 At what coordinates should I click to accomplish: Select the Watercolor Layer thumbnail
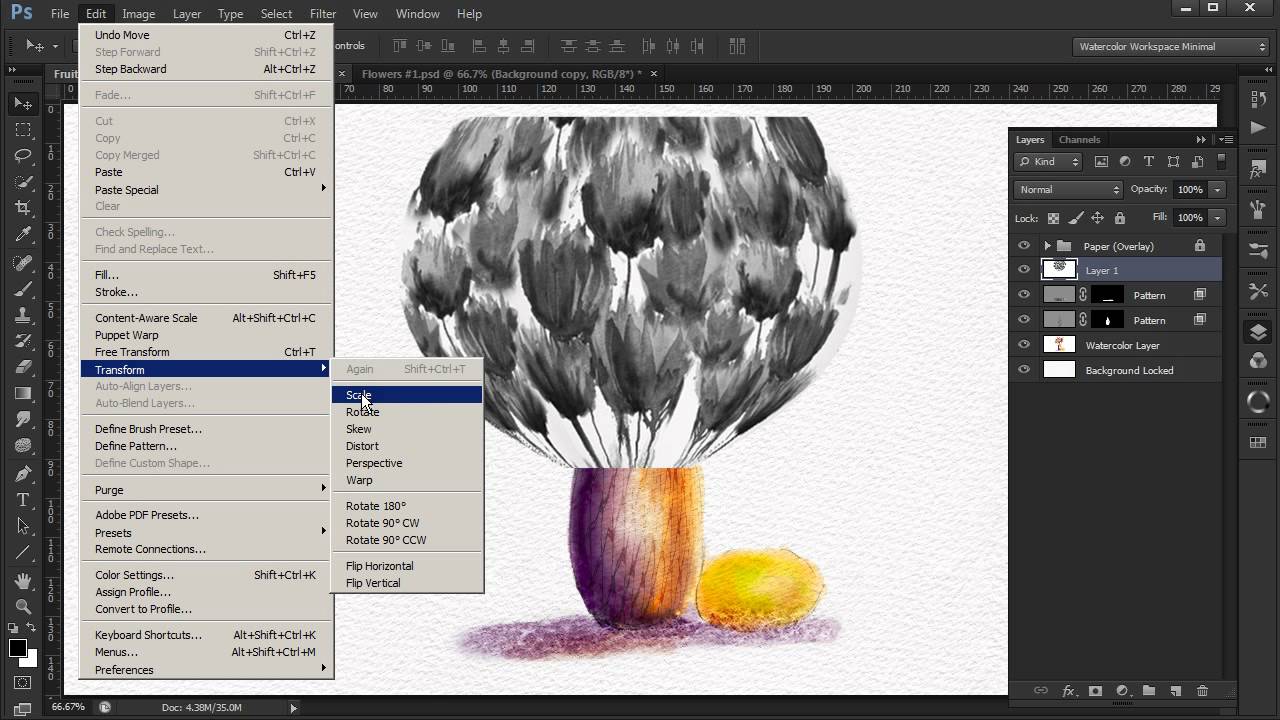click(1059, 345)
